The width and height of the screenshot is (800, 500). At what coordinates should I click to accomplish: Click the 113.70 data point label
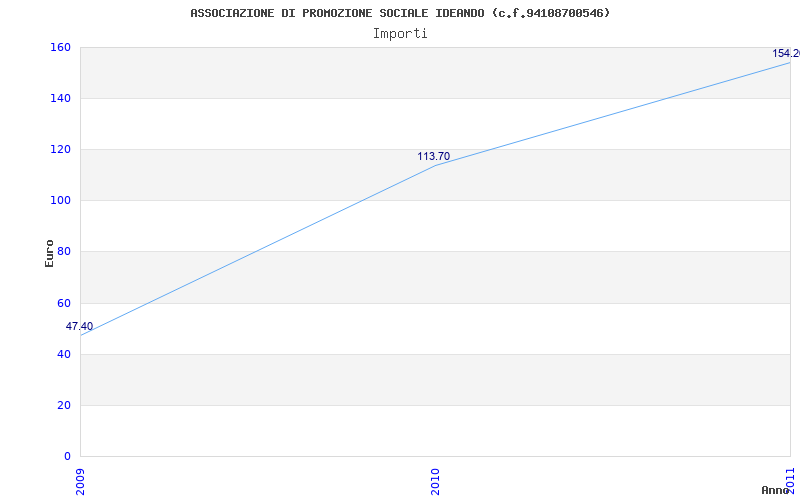434,157
